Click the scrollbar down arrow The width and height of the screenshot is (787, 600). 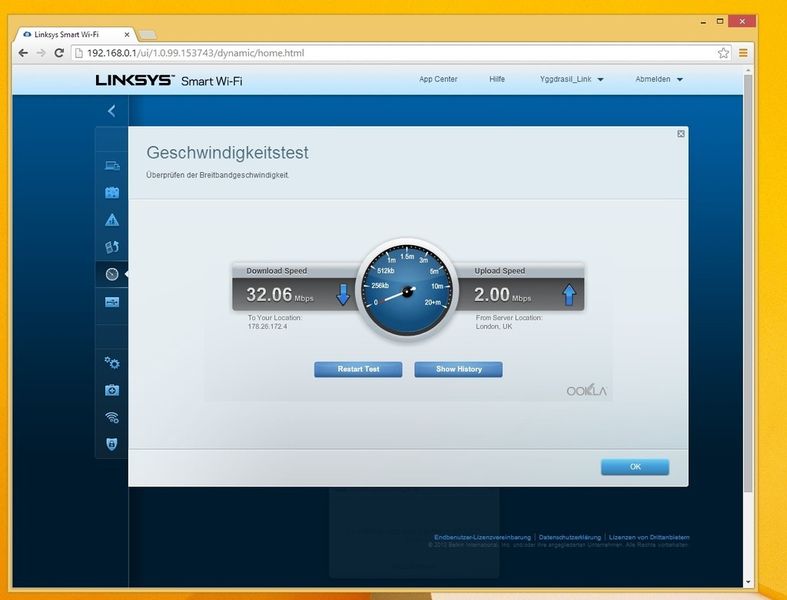748,582
